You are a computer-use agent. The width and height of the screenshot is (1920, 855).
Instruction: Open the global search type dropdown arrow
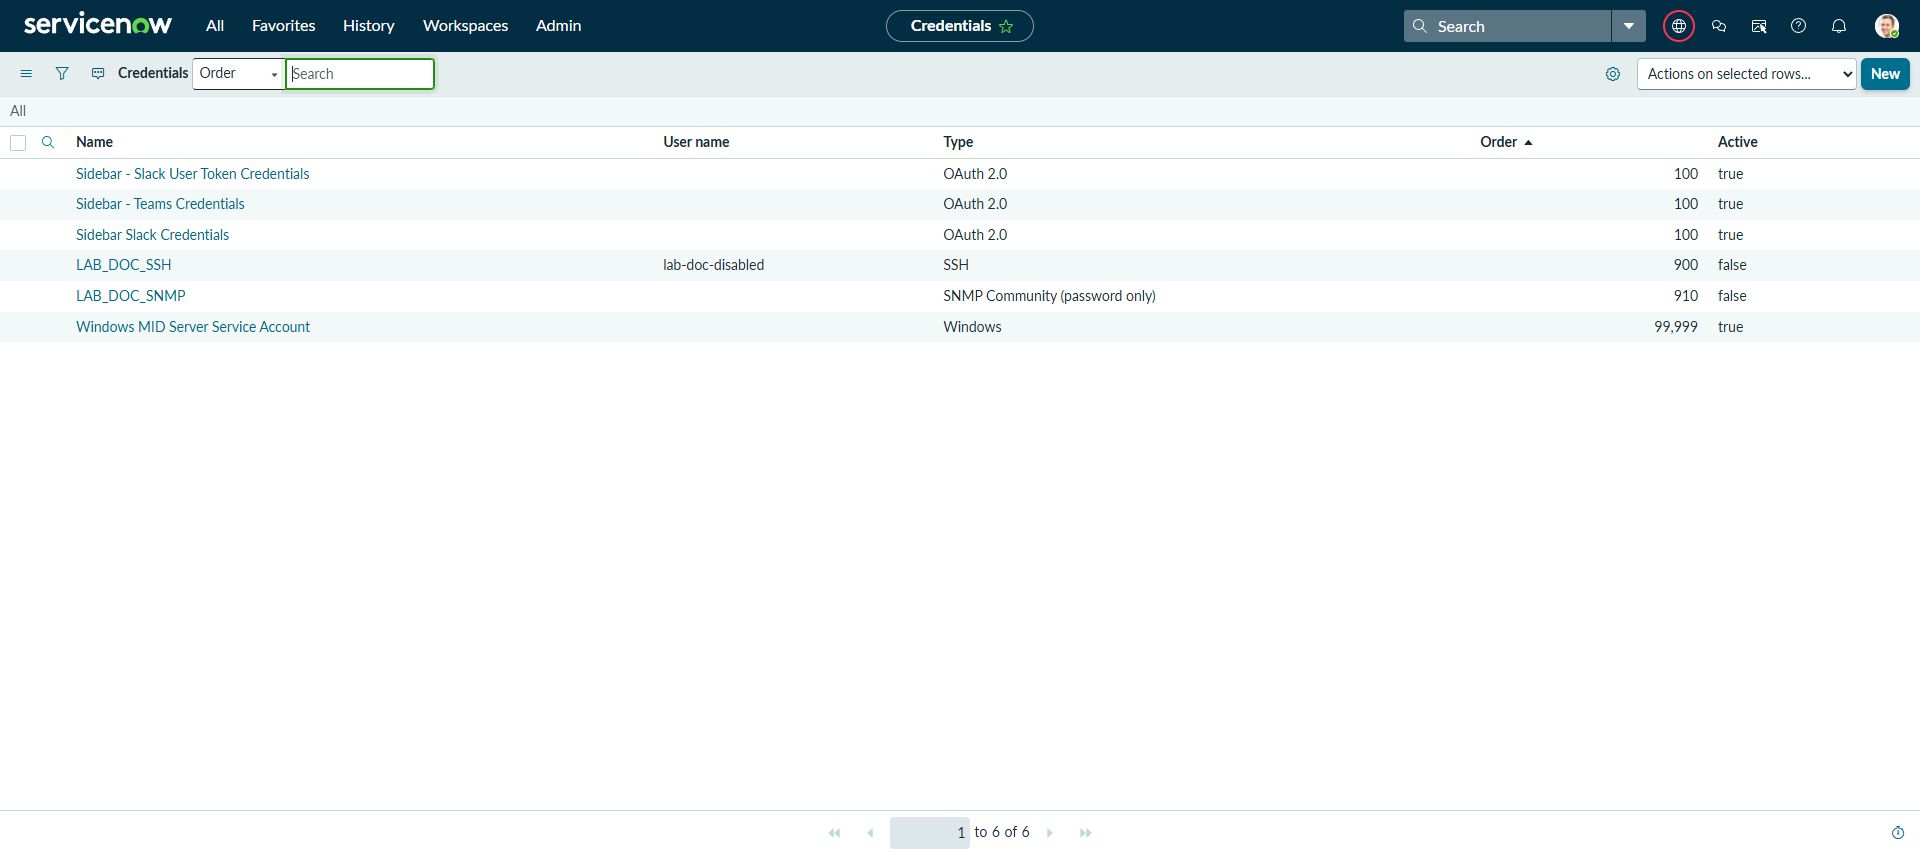tap(1628, 26)
